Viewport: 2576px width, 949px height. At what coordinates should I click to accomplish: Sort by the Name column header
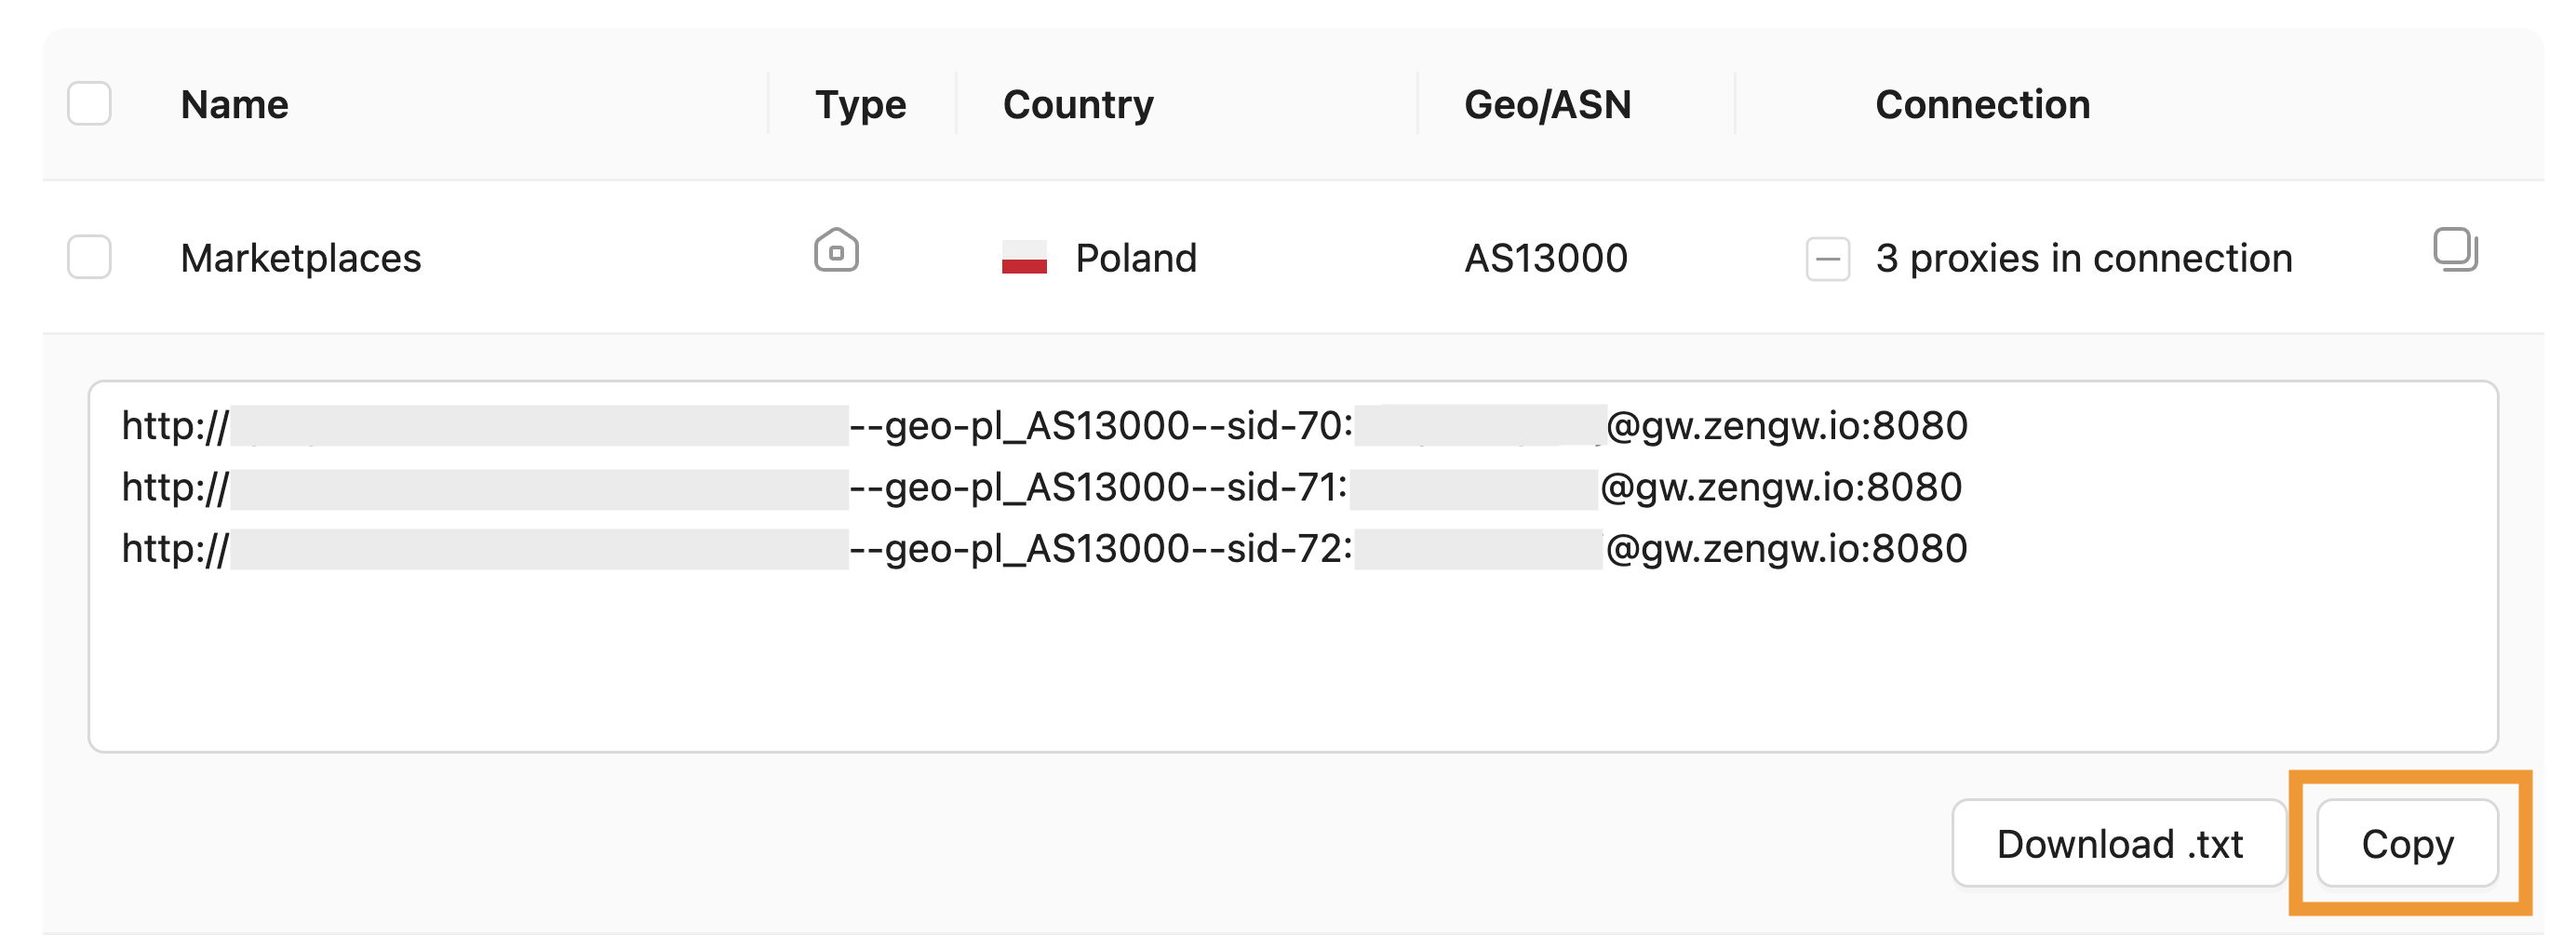point(235,105)
